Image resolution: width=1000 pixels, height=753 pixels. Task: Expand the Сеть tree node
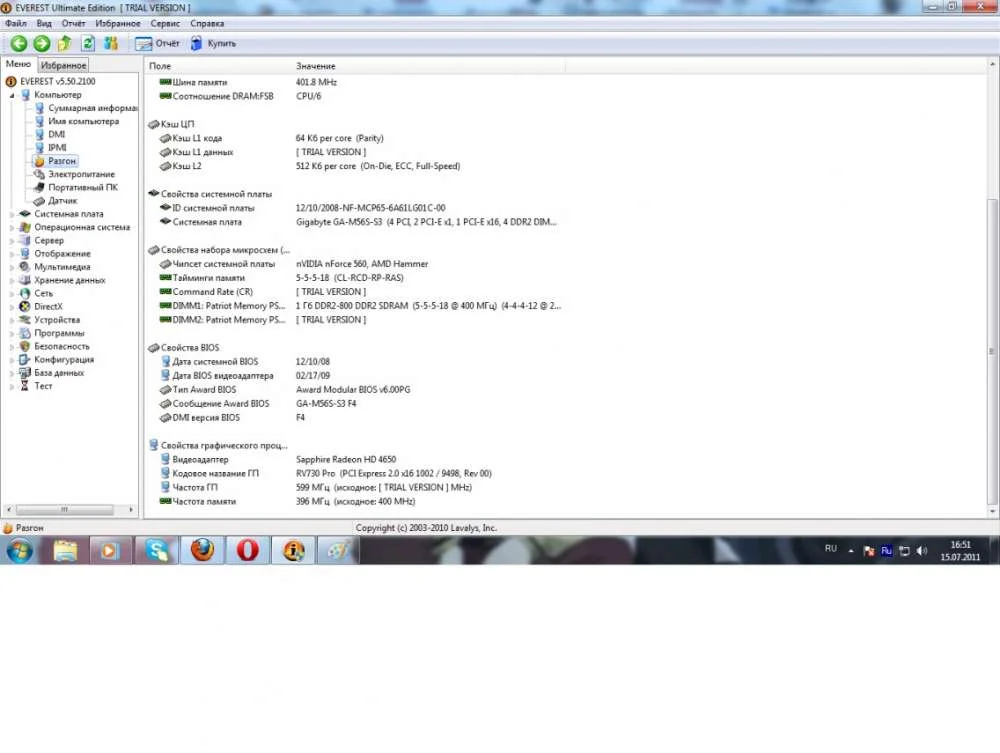click(x=11, y=294)
